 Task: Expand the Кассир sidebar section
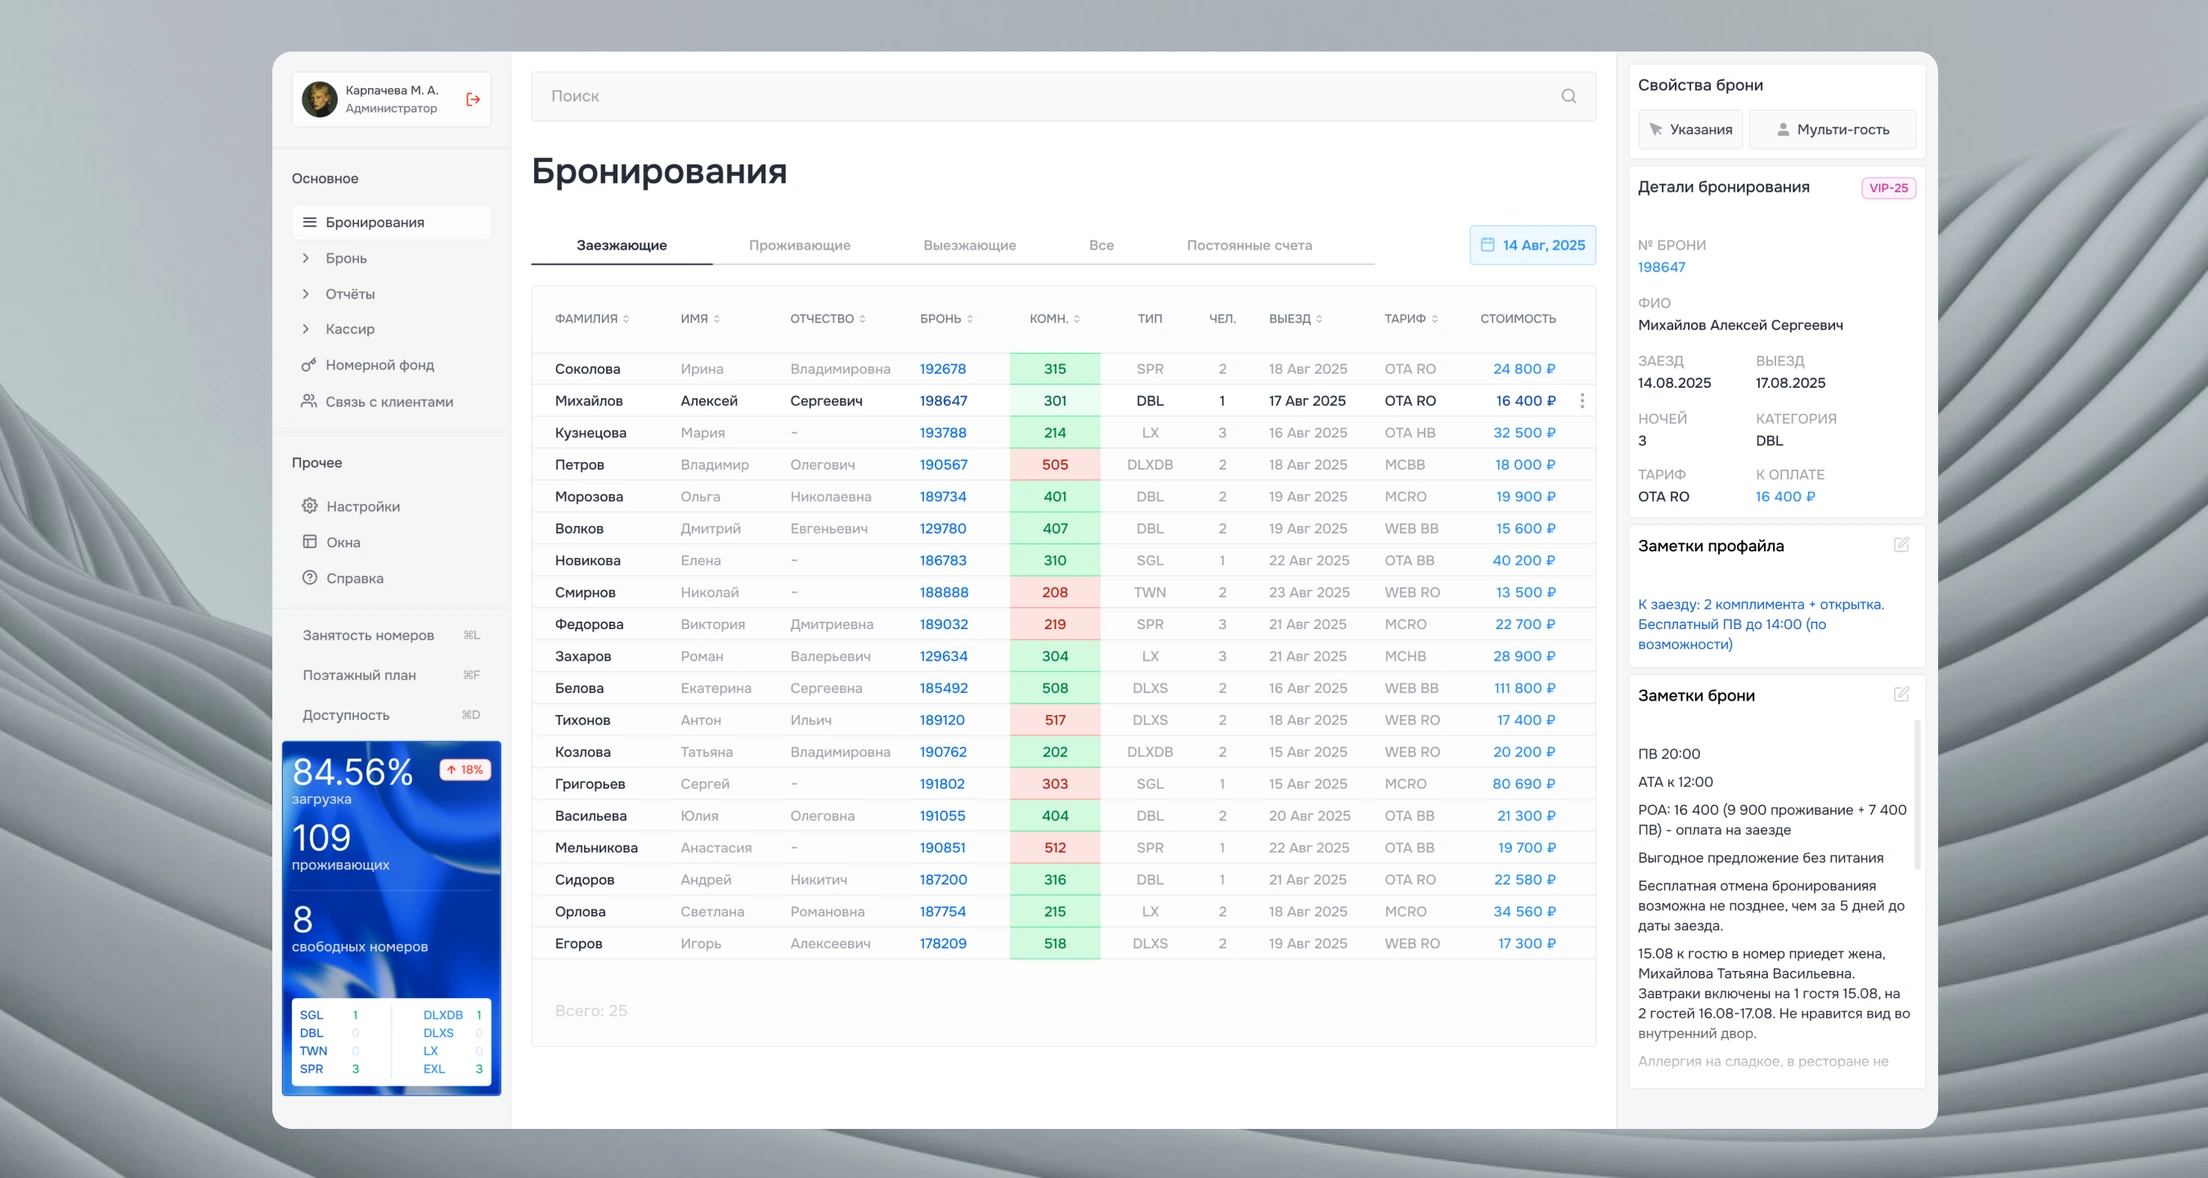[x=306, y=329]
